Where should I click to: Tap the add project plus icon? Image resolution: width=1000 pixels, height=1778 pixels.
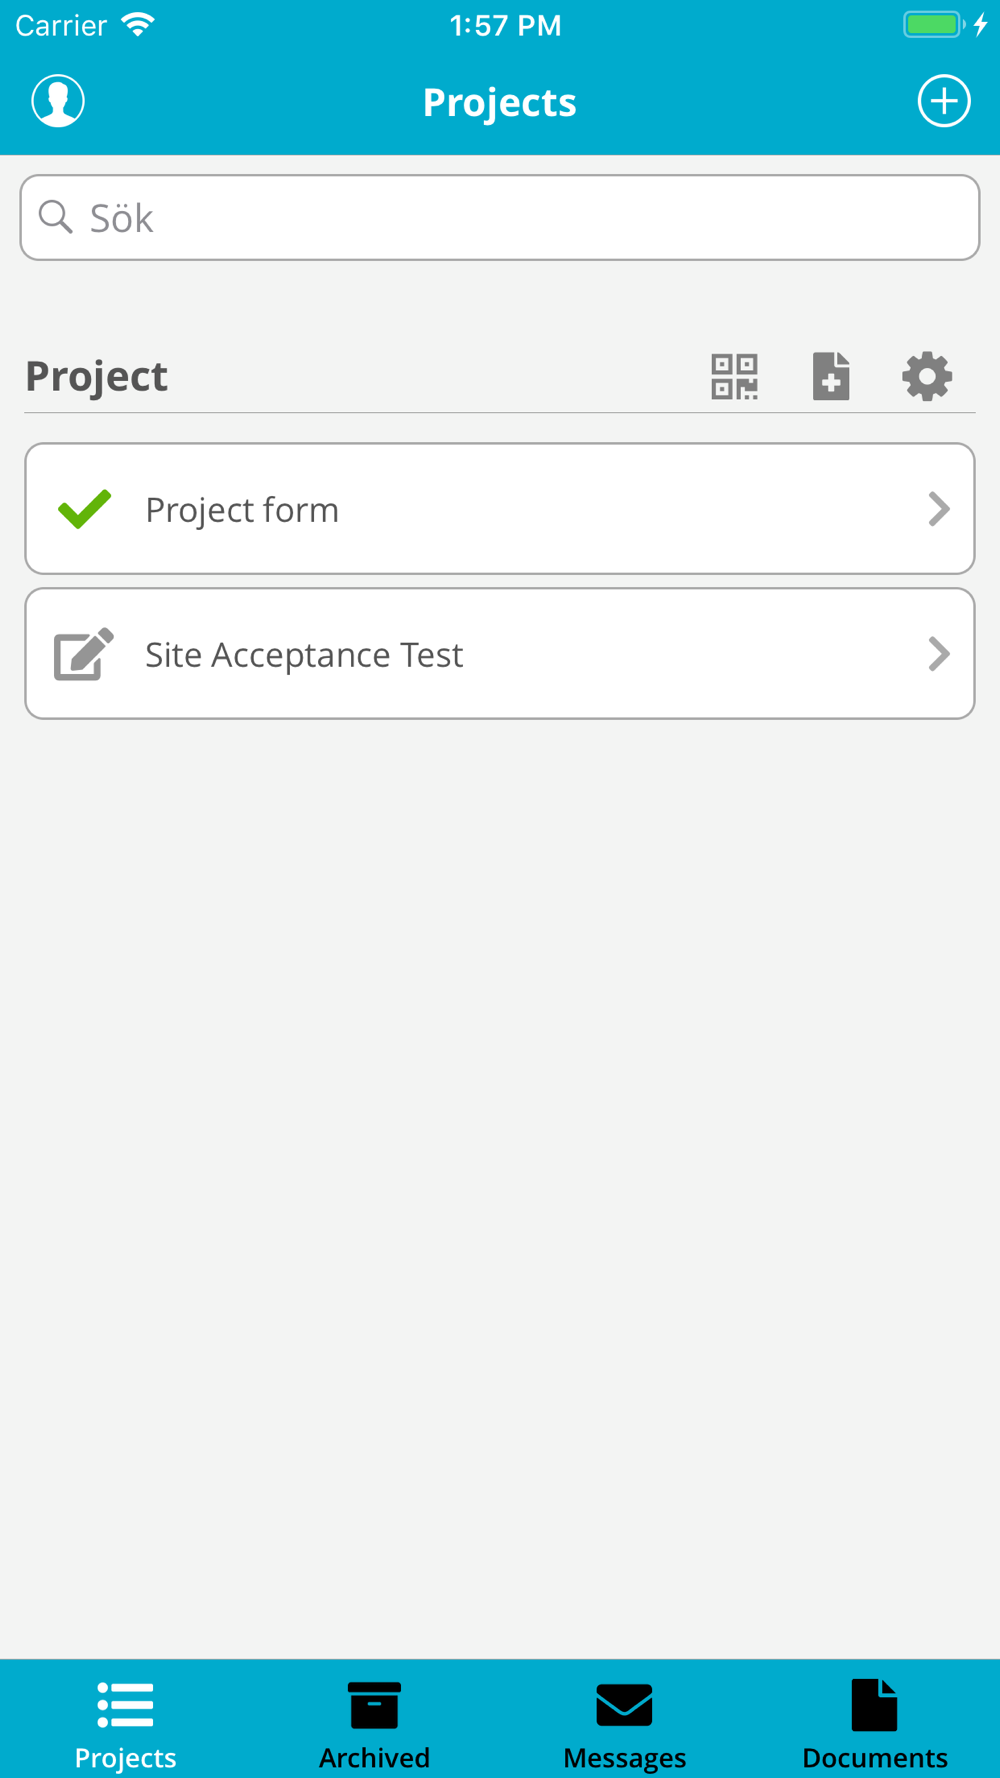pos(944,101)
